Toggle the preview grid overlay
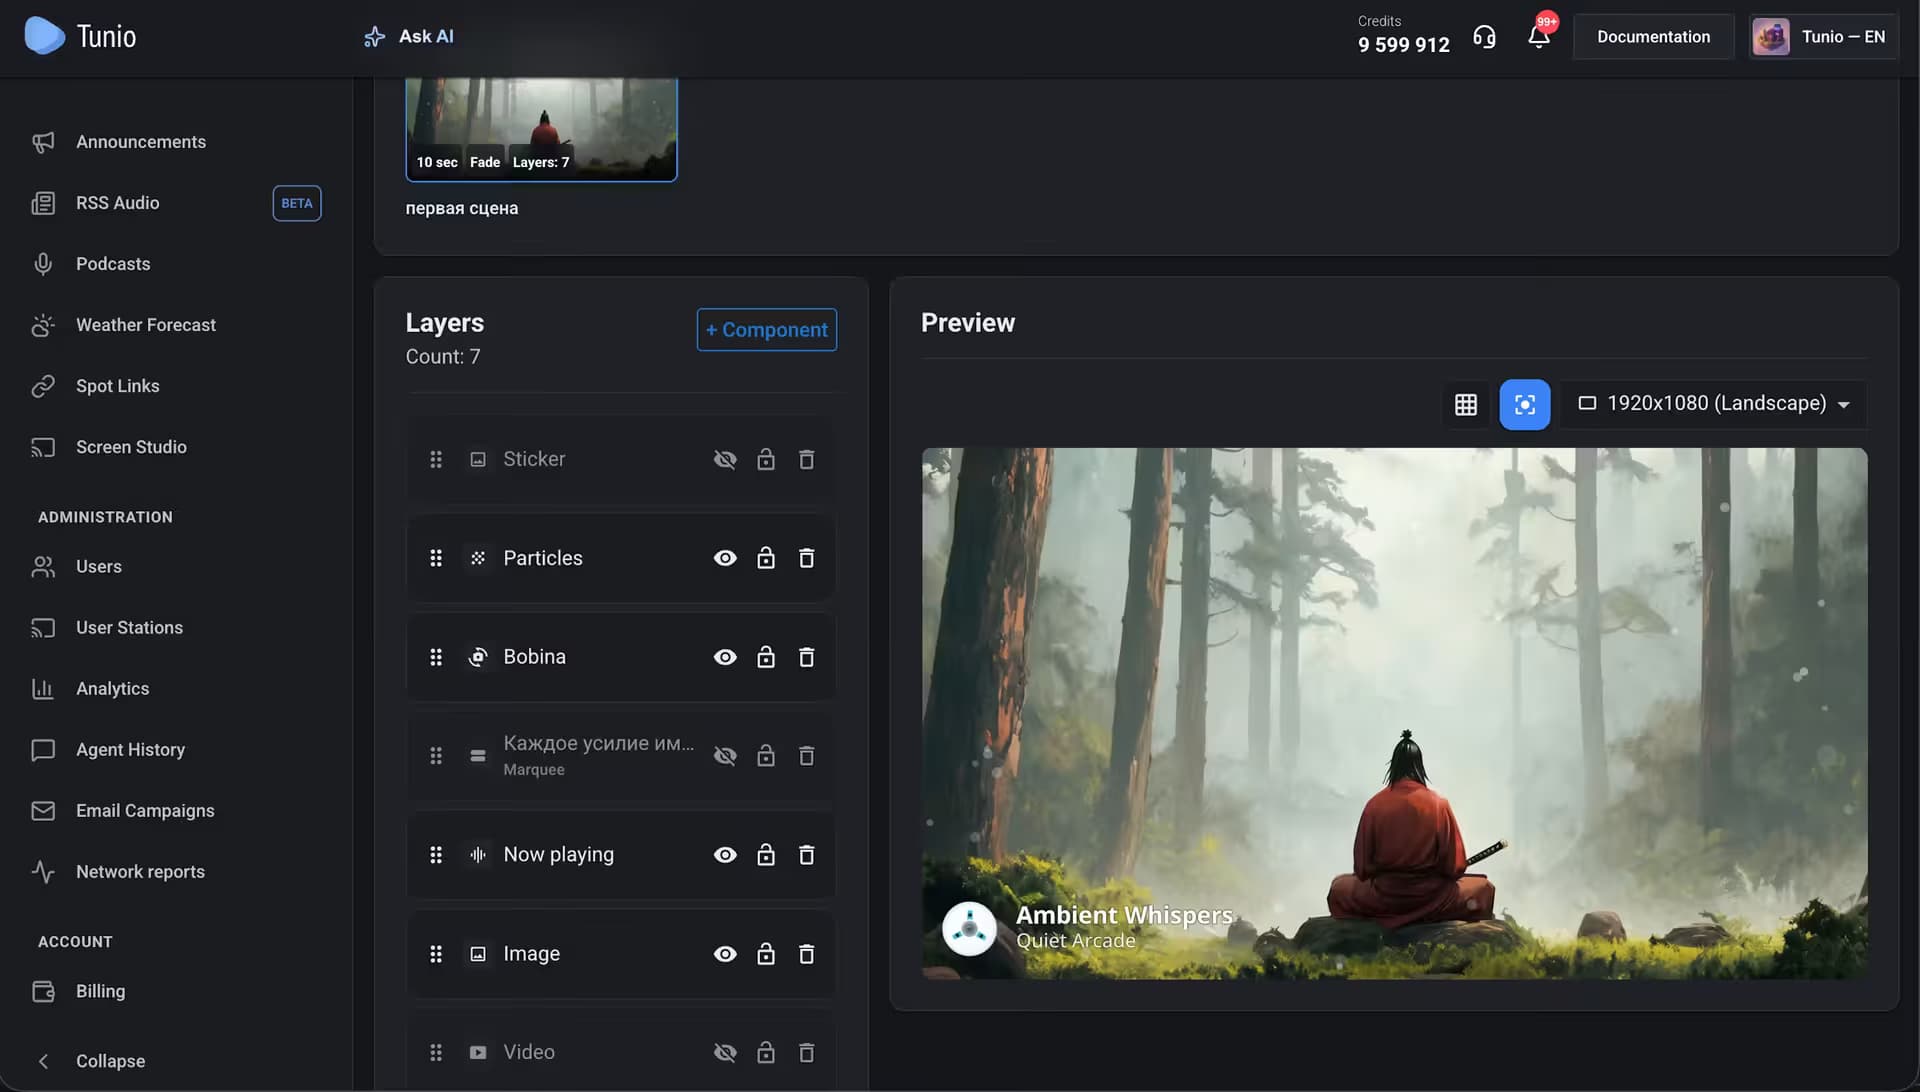 click(1466, 405)
